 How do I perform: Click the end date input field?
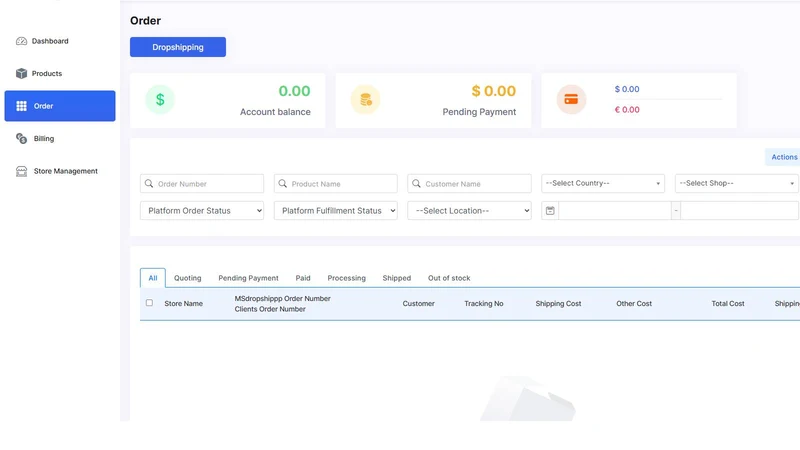[739, 211]
